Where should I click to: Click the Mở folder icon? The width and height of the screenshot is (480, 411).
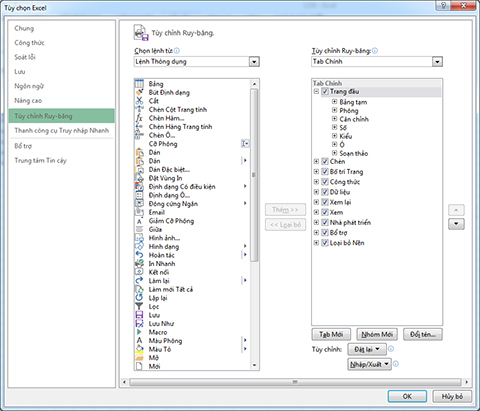pos(139,358)
